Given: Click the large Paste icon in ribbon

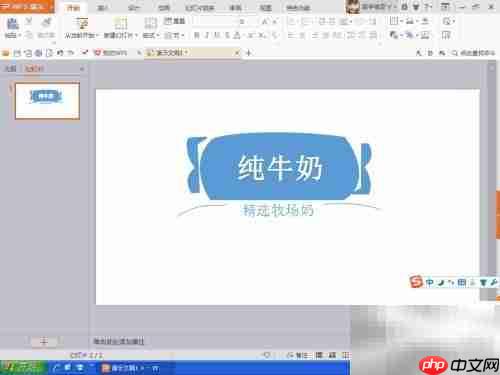Looking at the screenshot, I should point(13,24).
